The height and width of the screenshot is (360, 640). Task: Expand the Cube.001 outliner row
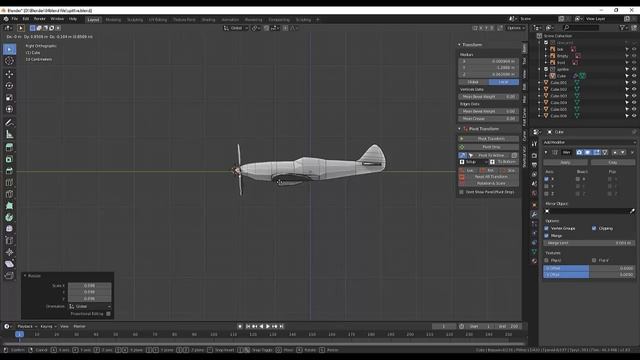point(539,82)
